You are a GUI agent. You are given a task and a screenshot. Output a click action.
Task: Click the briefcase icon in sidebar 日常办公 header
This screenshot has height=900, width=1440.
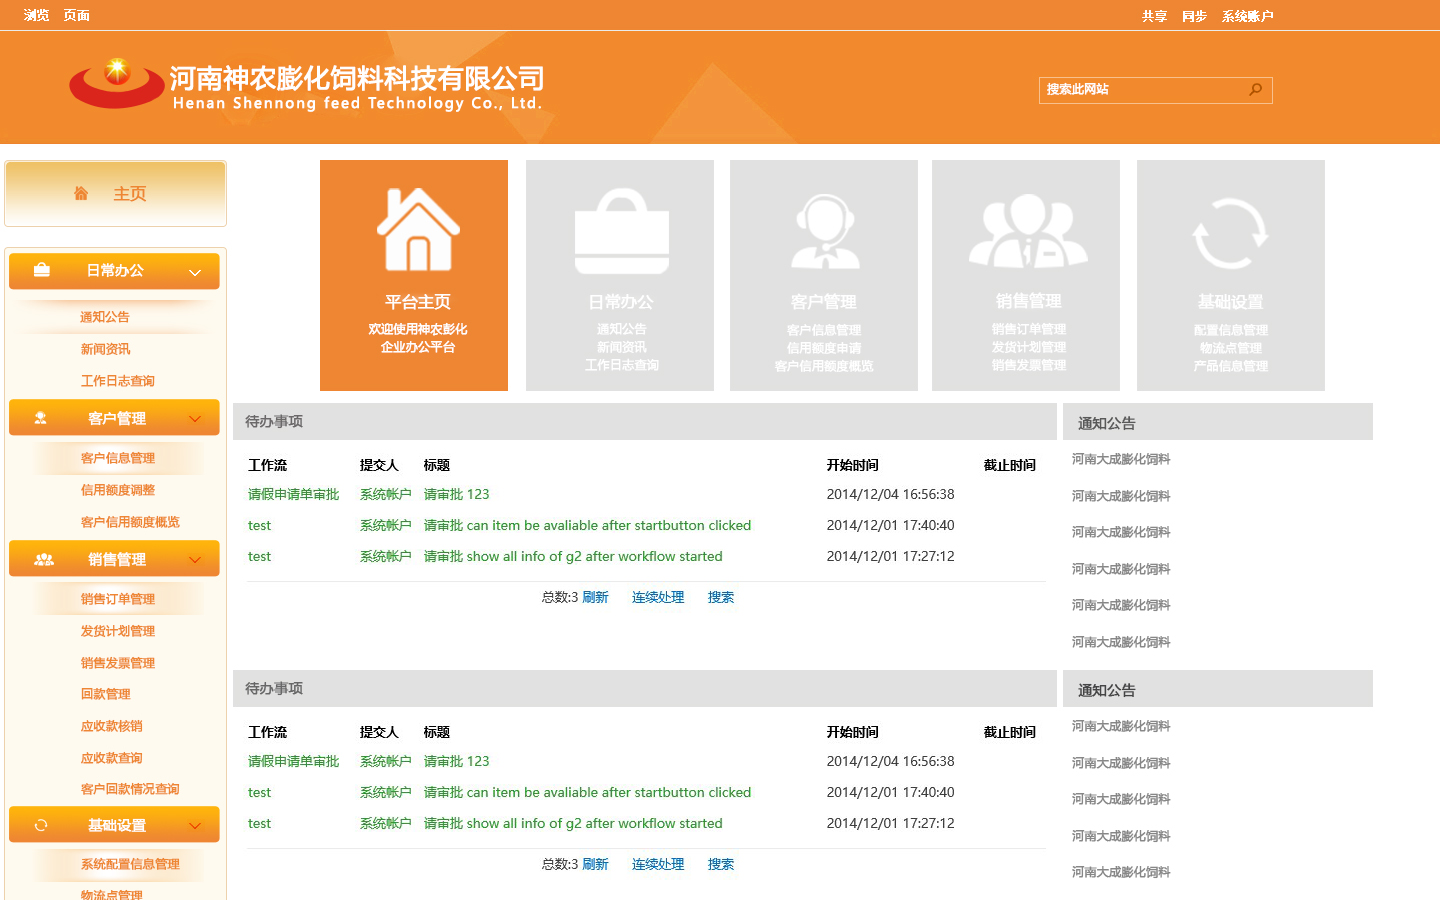click(x=42, y=270)
